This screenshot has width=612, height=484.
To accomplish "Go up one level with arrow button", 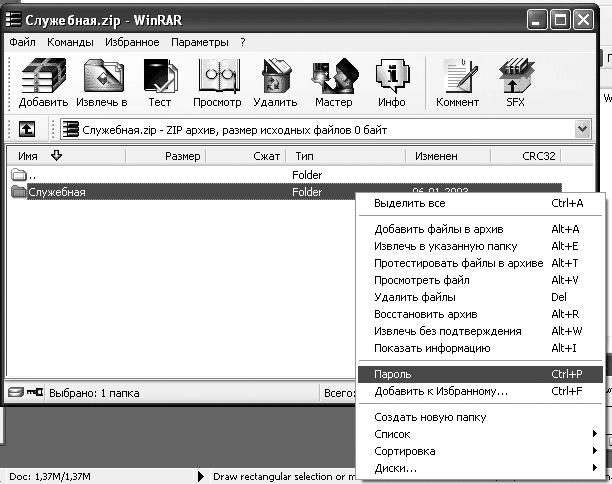I will click(27, 129).
